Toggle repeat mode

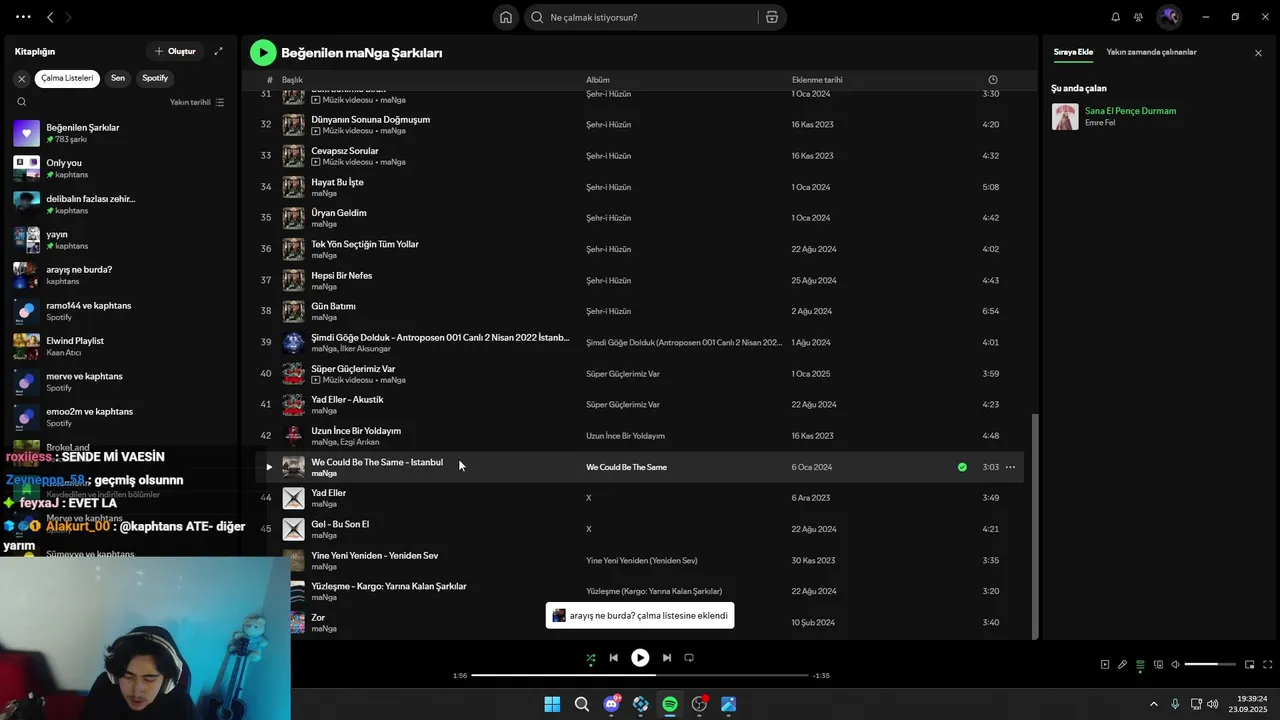[x=689, y=658]
